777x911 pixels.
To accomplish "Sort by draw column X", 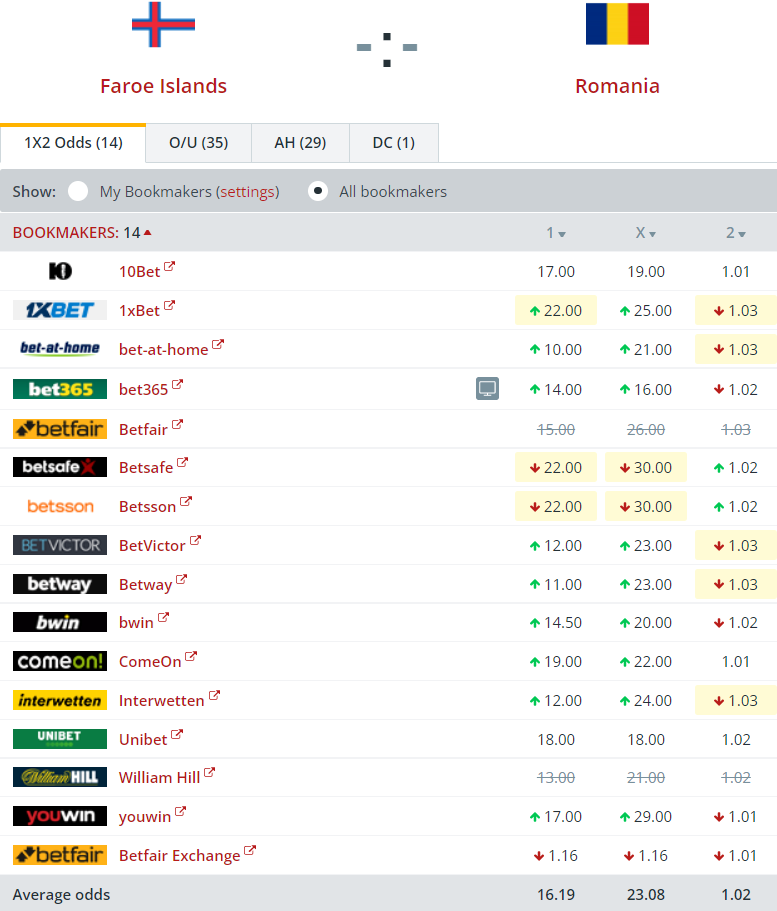I will pyautogui.click(x=646, y=233).
